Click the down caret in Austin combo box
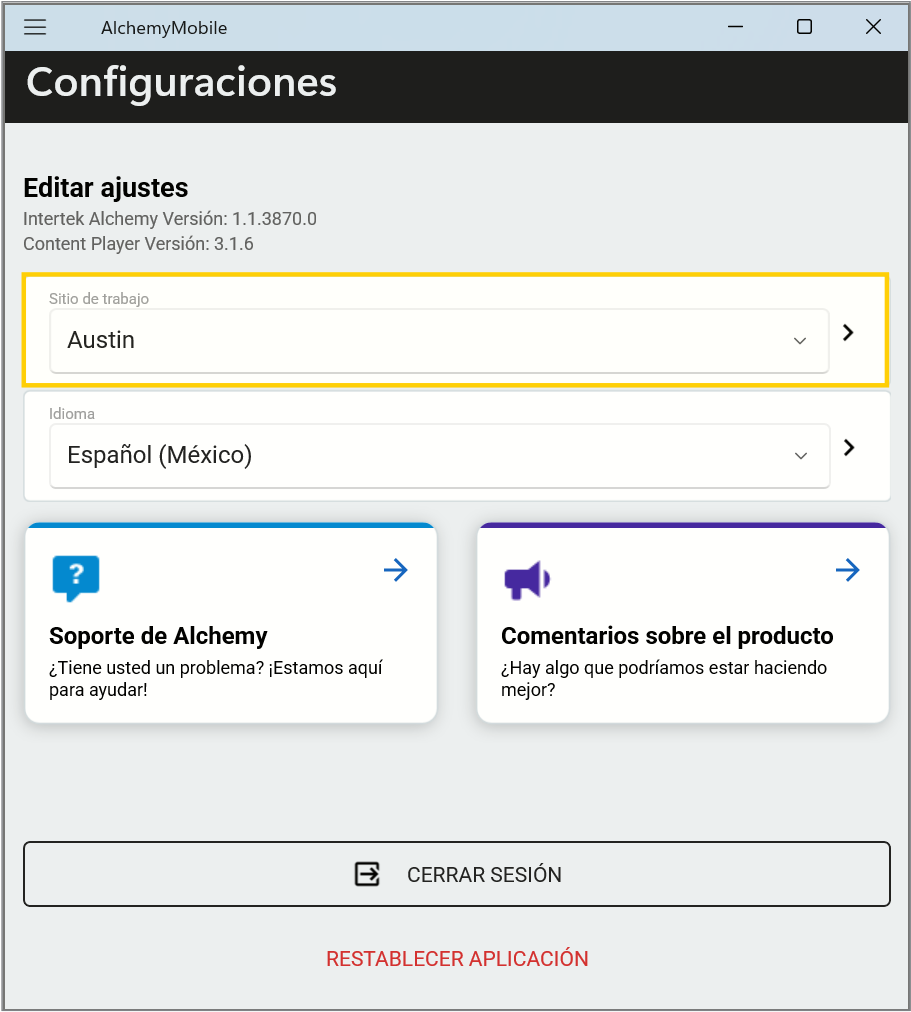 (800, 341)
